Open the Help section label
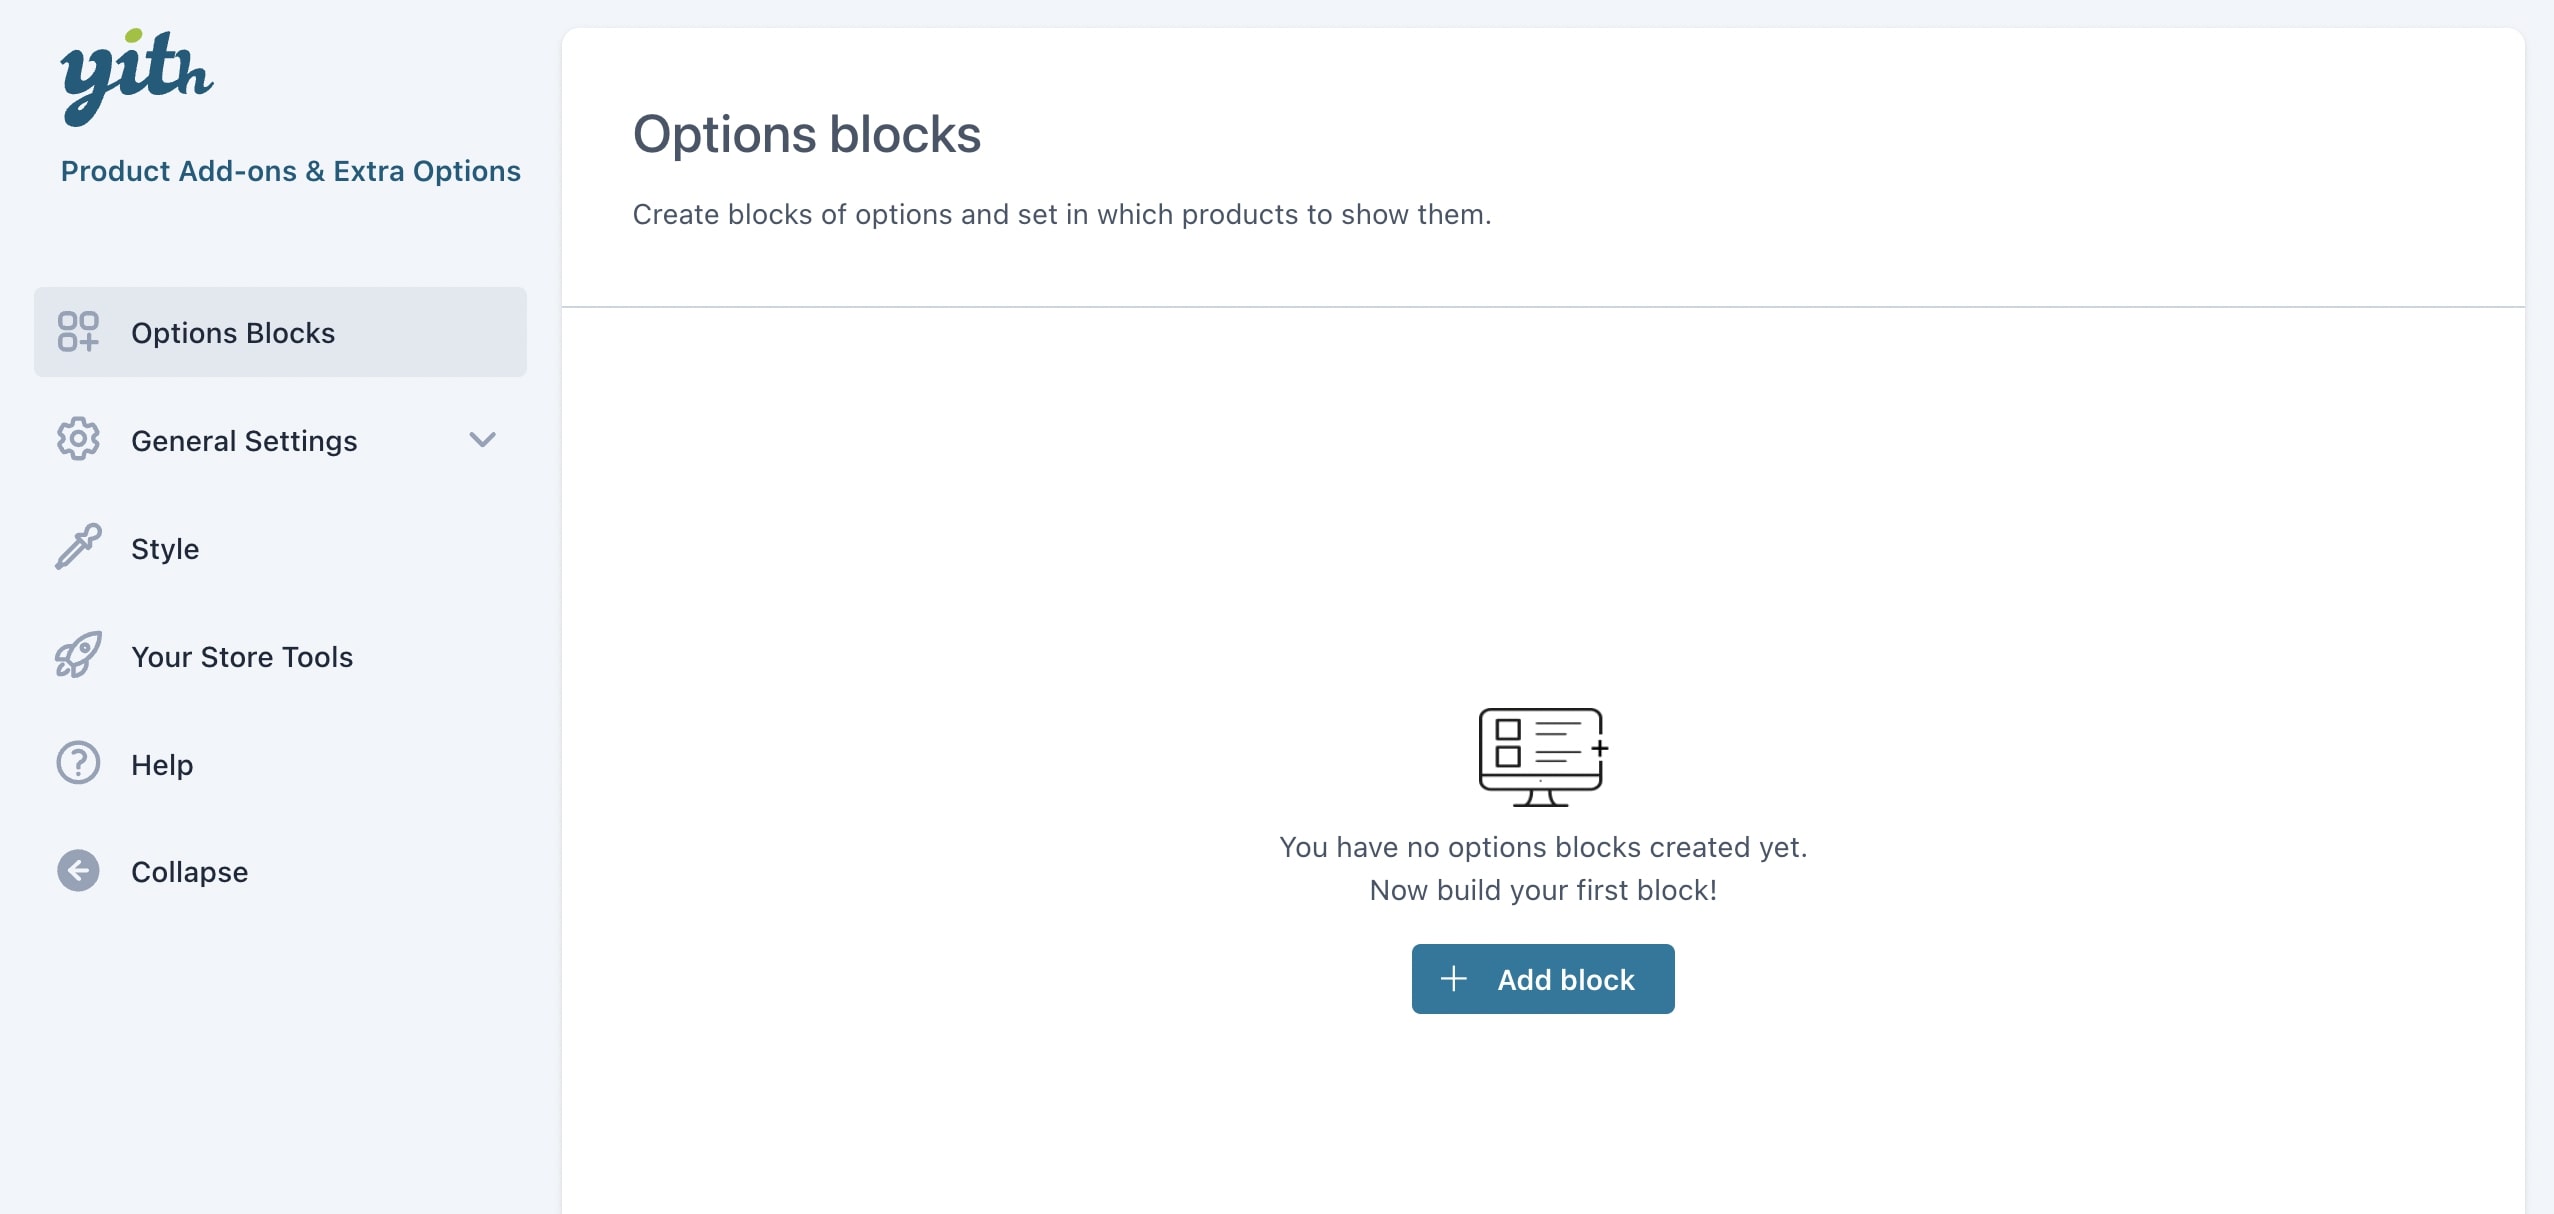 (x=162, y=765)
